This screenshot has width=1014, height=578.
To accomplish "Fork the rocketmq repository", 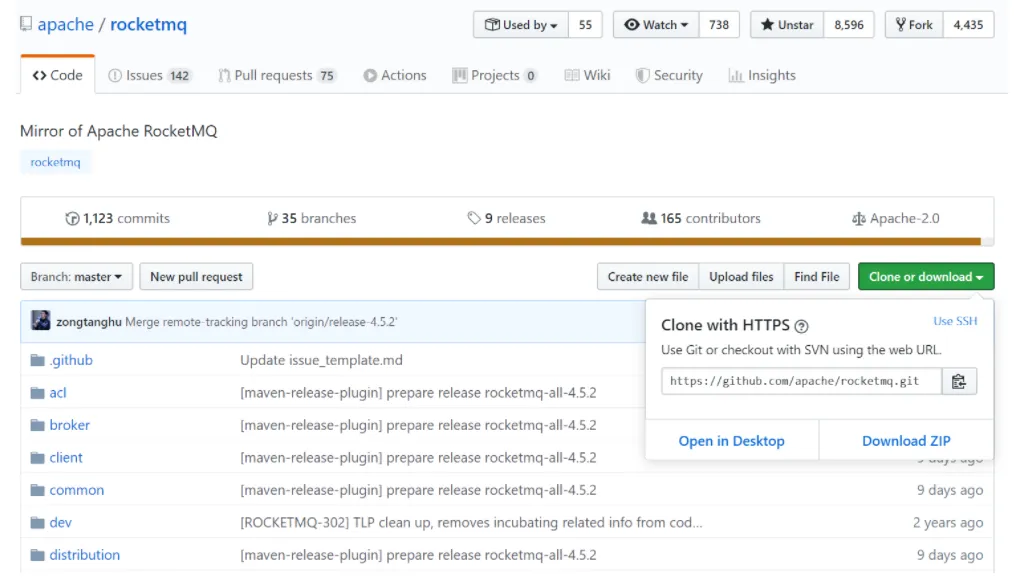I will pos(914,25).
